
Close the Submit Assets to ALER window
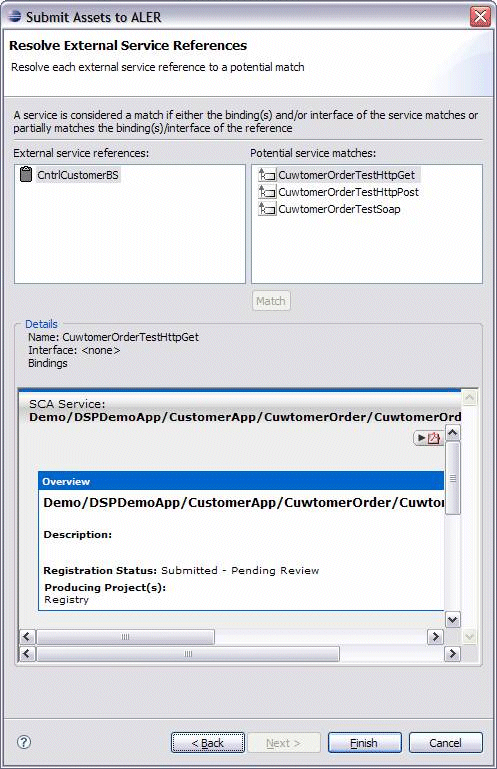(480, 17)
